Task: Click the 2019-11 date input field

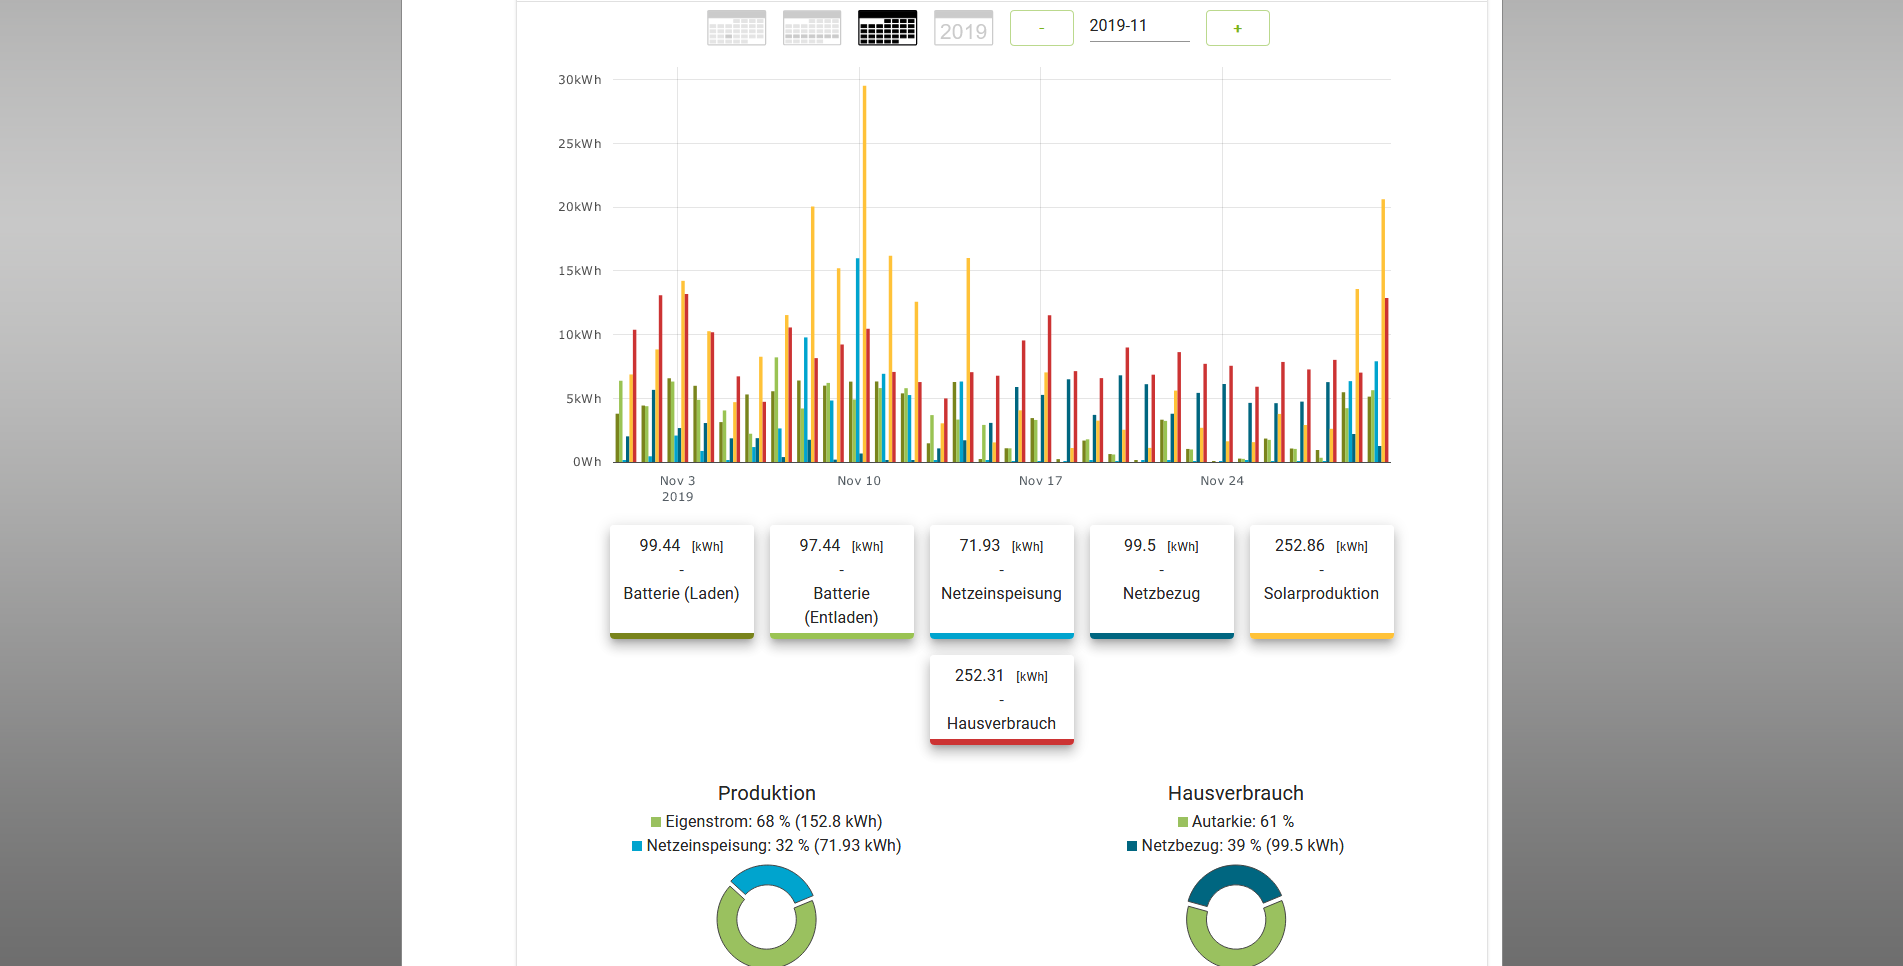Action: tap(1138, 27)
